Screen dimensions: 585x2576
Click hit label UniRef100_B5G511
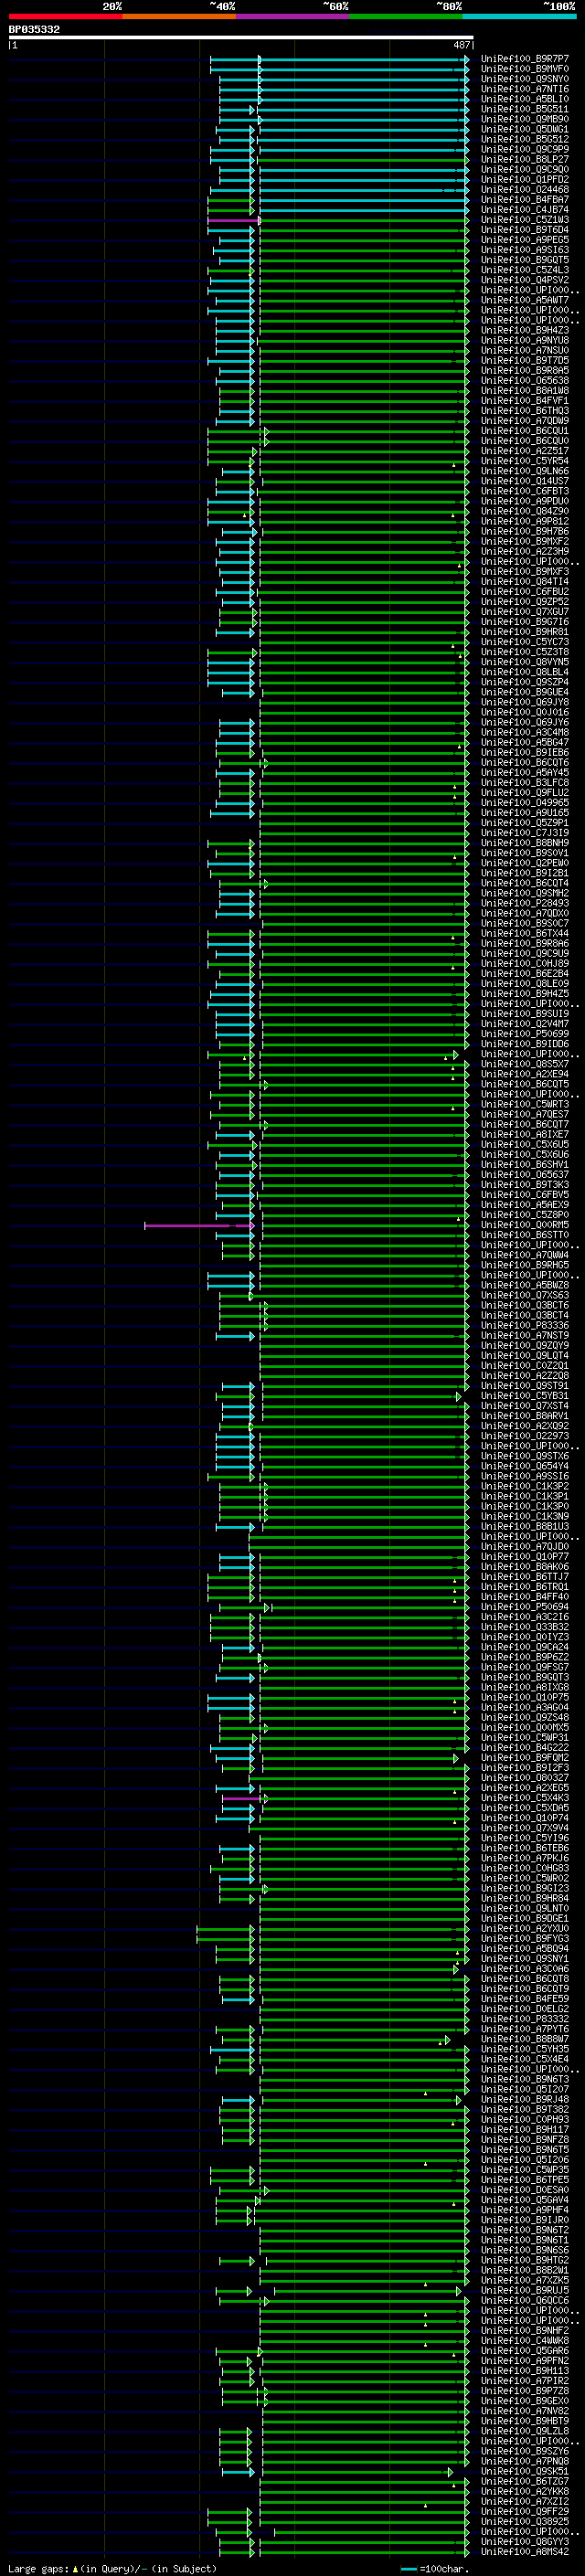[x=525, y=109]
